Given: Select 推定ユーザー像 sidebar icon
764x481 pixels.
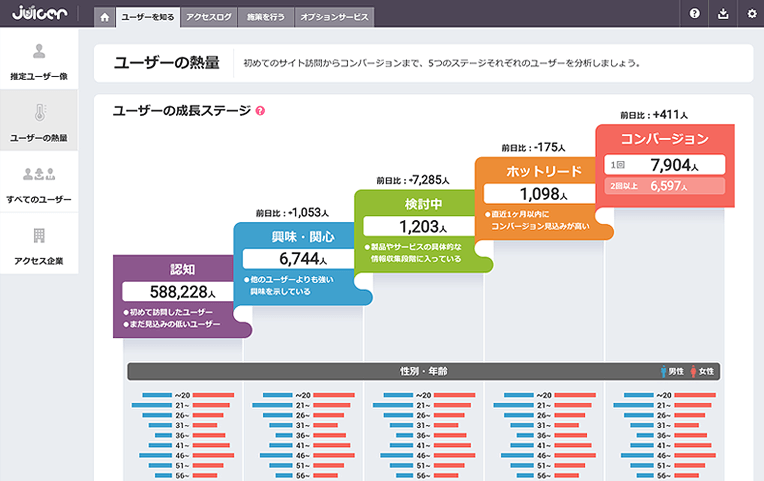Looking at the screenshot, I should [39, 61].
